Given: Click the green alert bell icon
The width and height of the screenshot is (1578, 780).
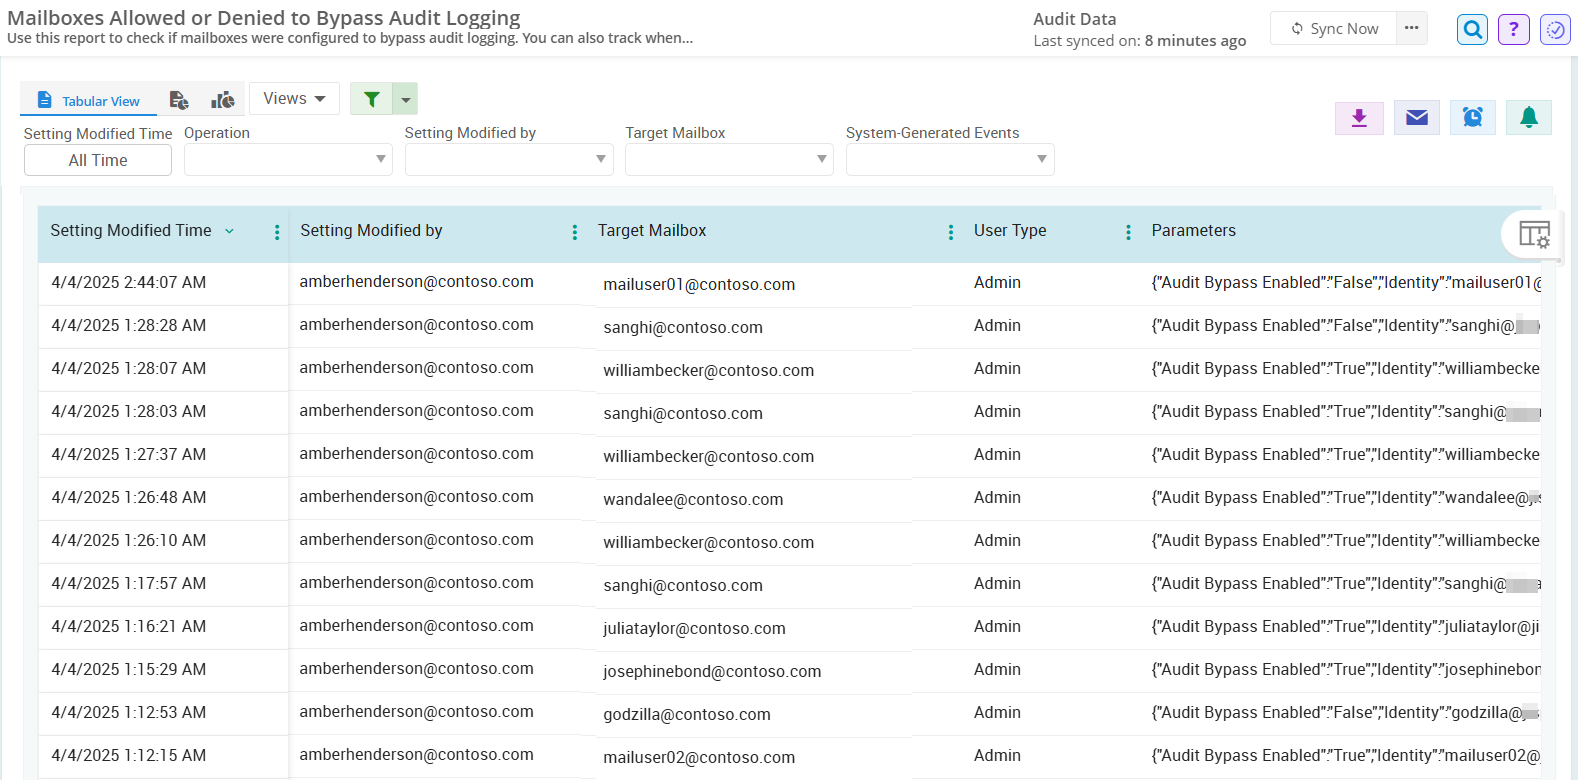Looking at the screenshot, I should click(1528, 118).
